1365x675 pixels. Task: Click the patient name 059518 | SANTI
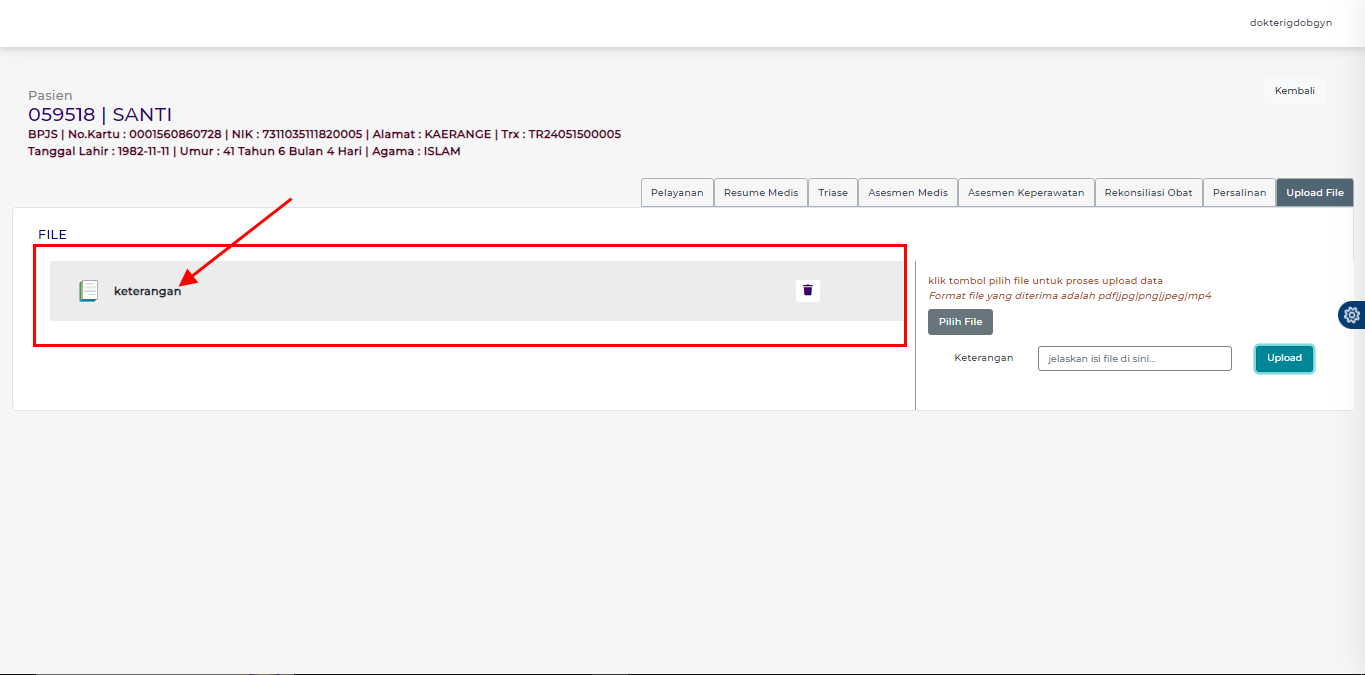coord(100,115)
